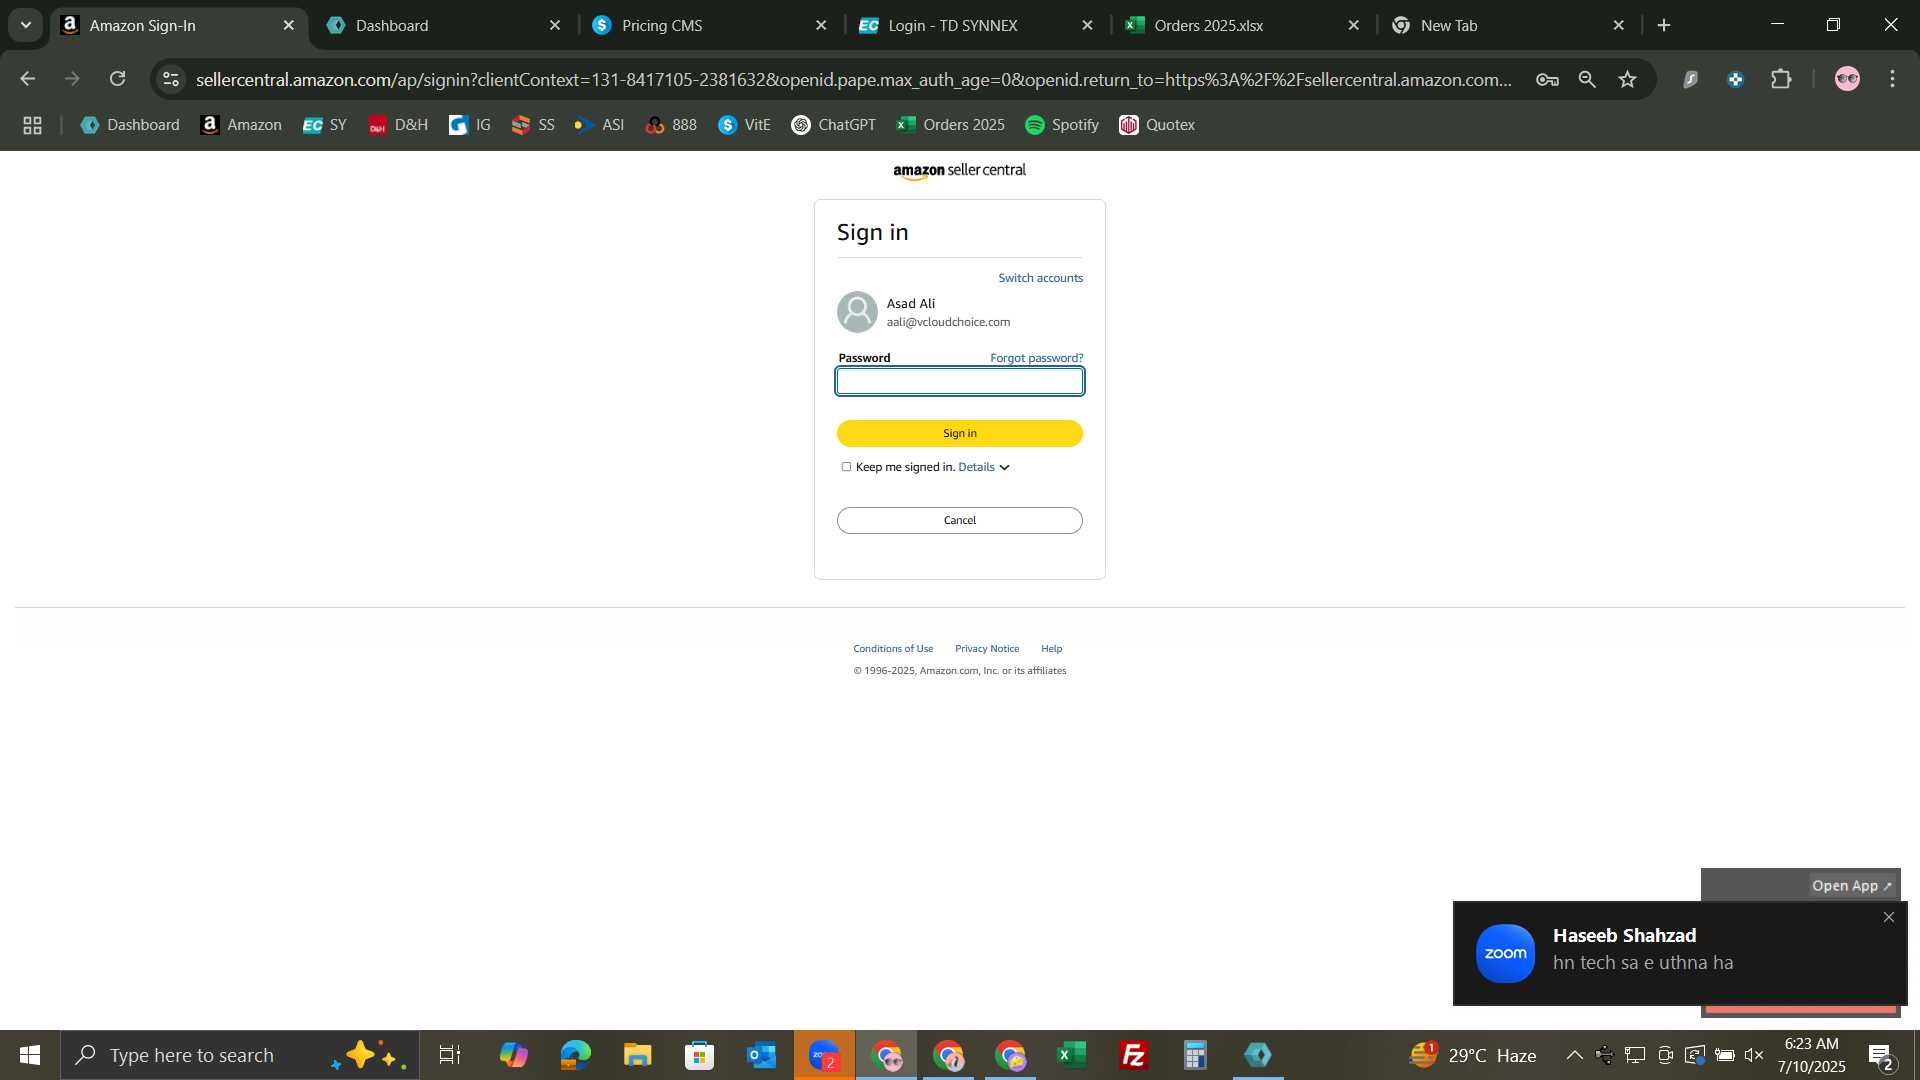This screenshot has height=1080, width=1920.
Task: Open the Privacy Notice link
Action: coord(987,649)
